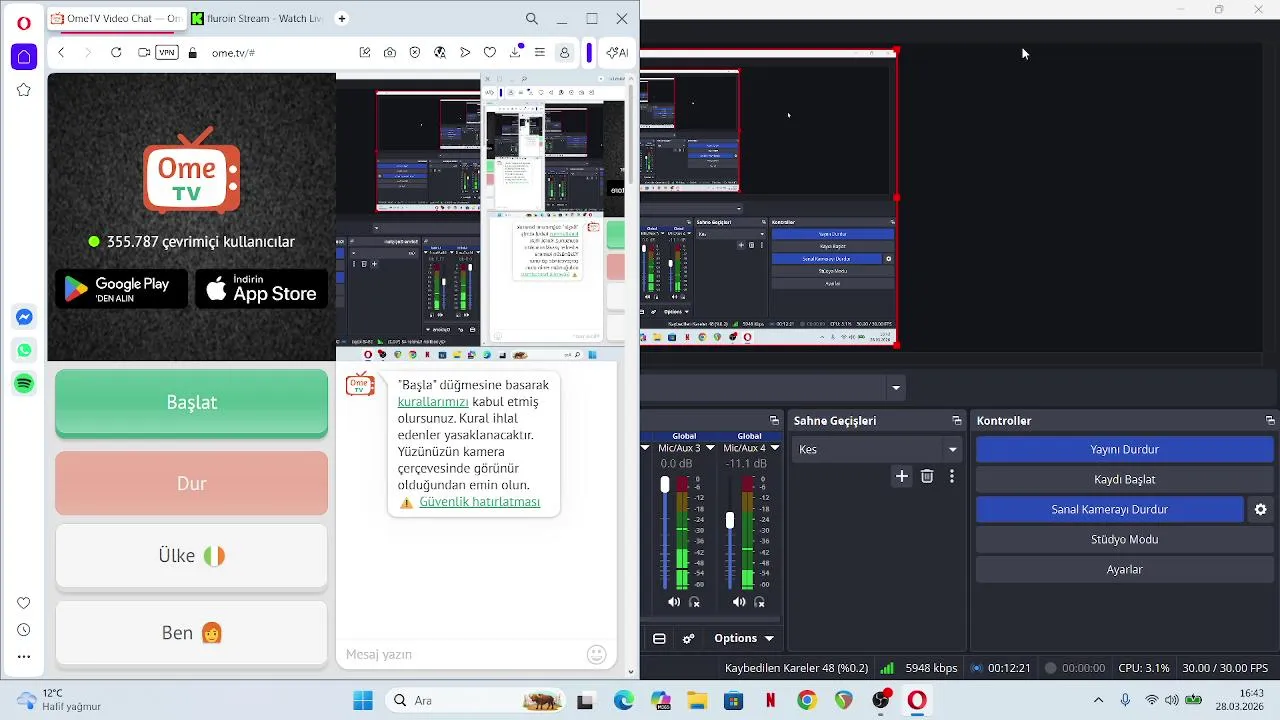Viewport: 1280px width, 720px height.
Task: Open the Ülke country selector
Action: pos(191,556)
